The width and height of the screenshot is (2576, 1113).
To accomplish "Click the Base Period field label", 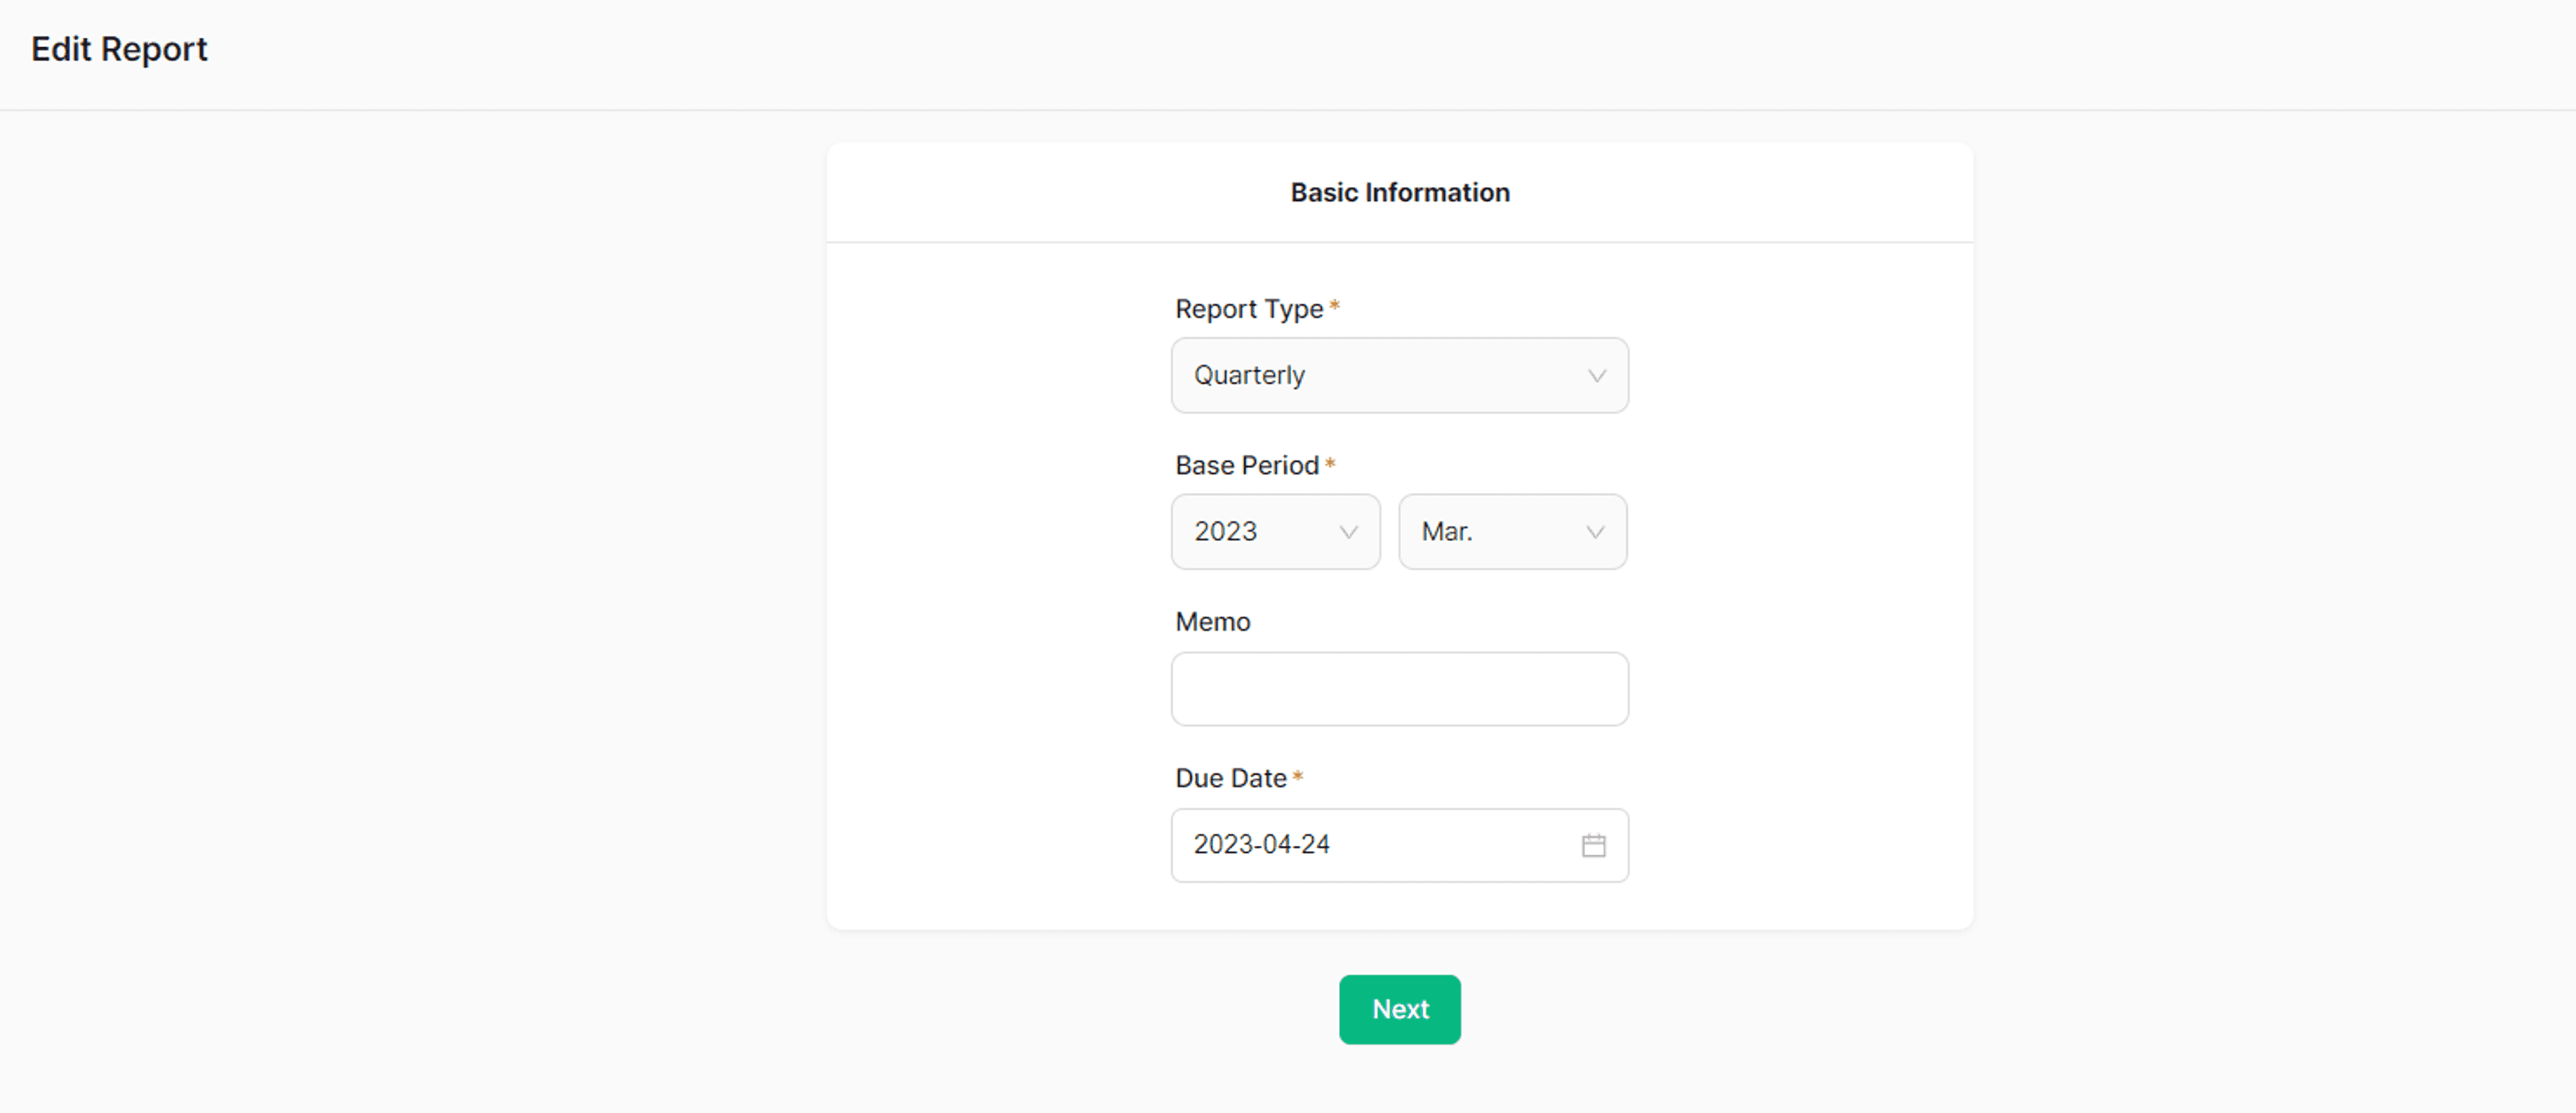I will pos(1246,466).
